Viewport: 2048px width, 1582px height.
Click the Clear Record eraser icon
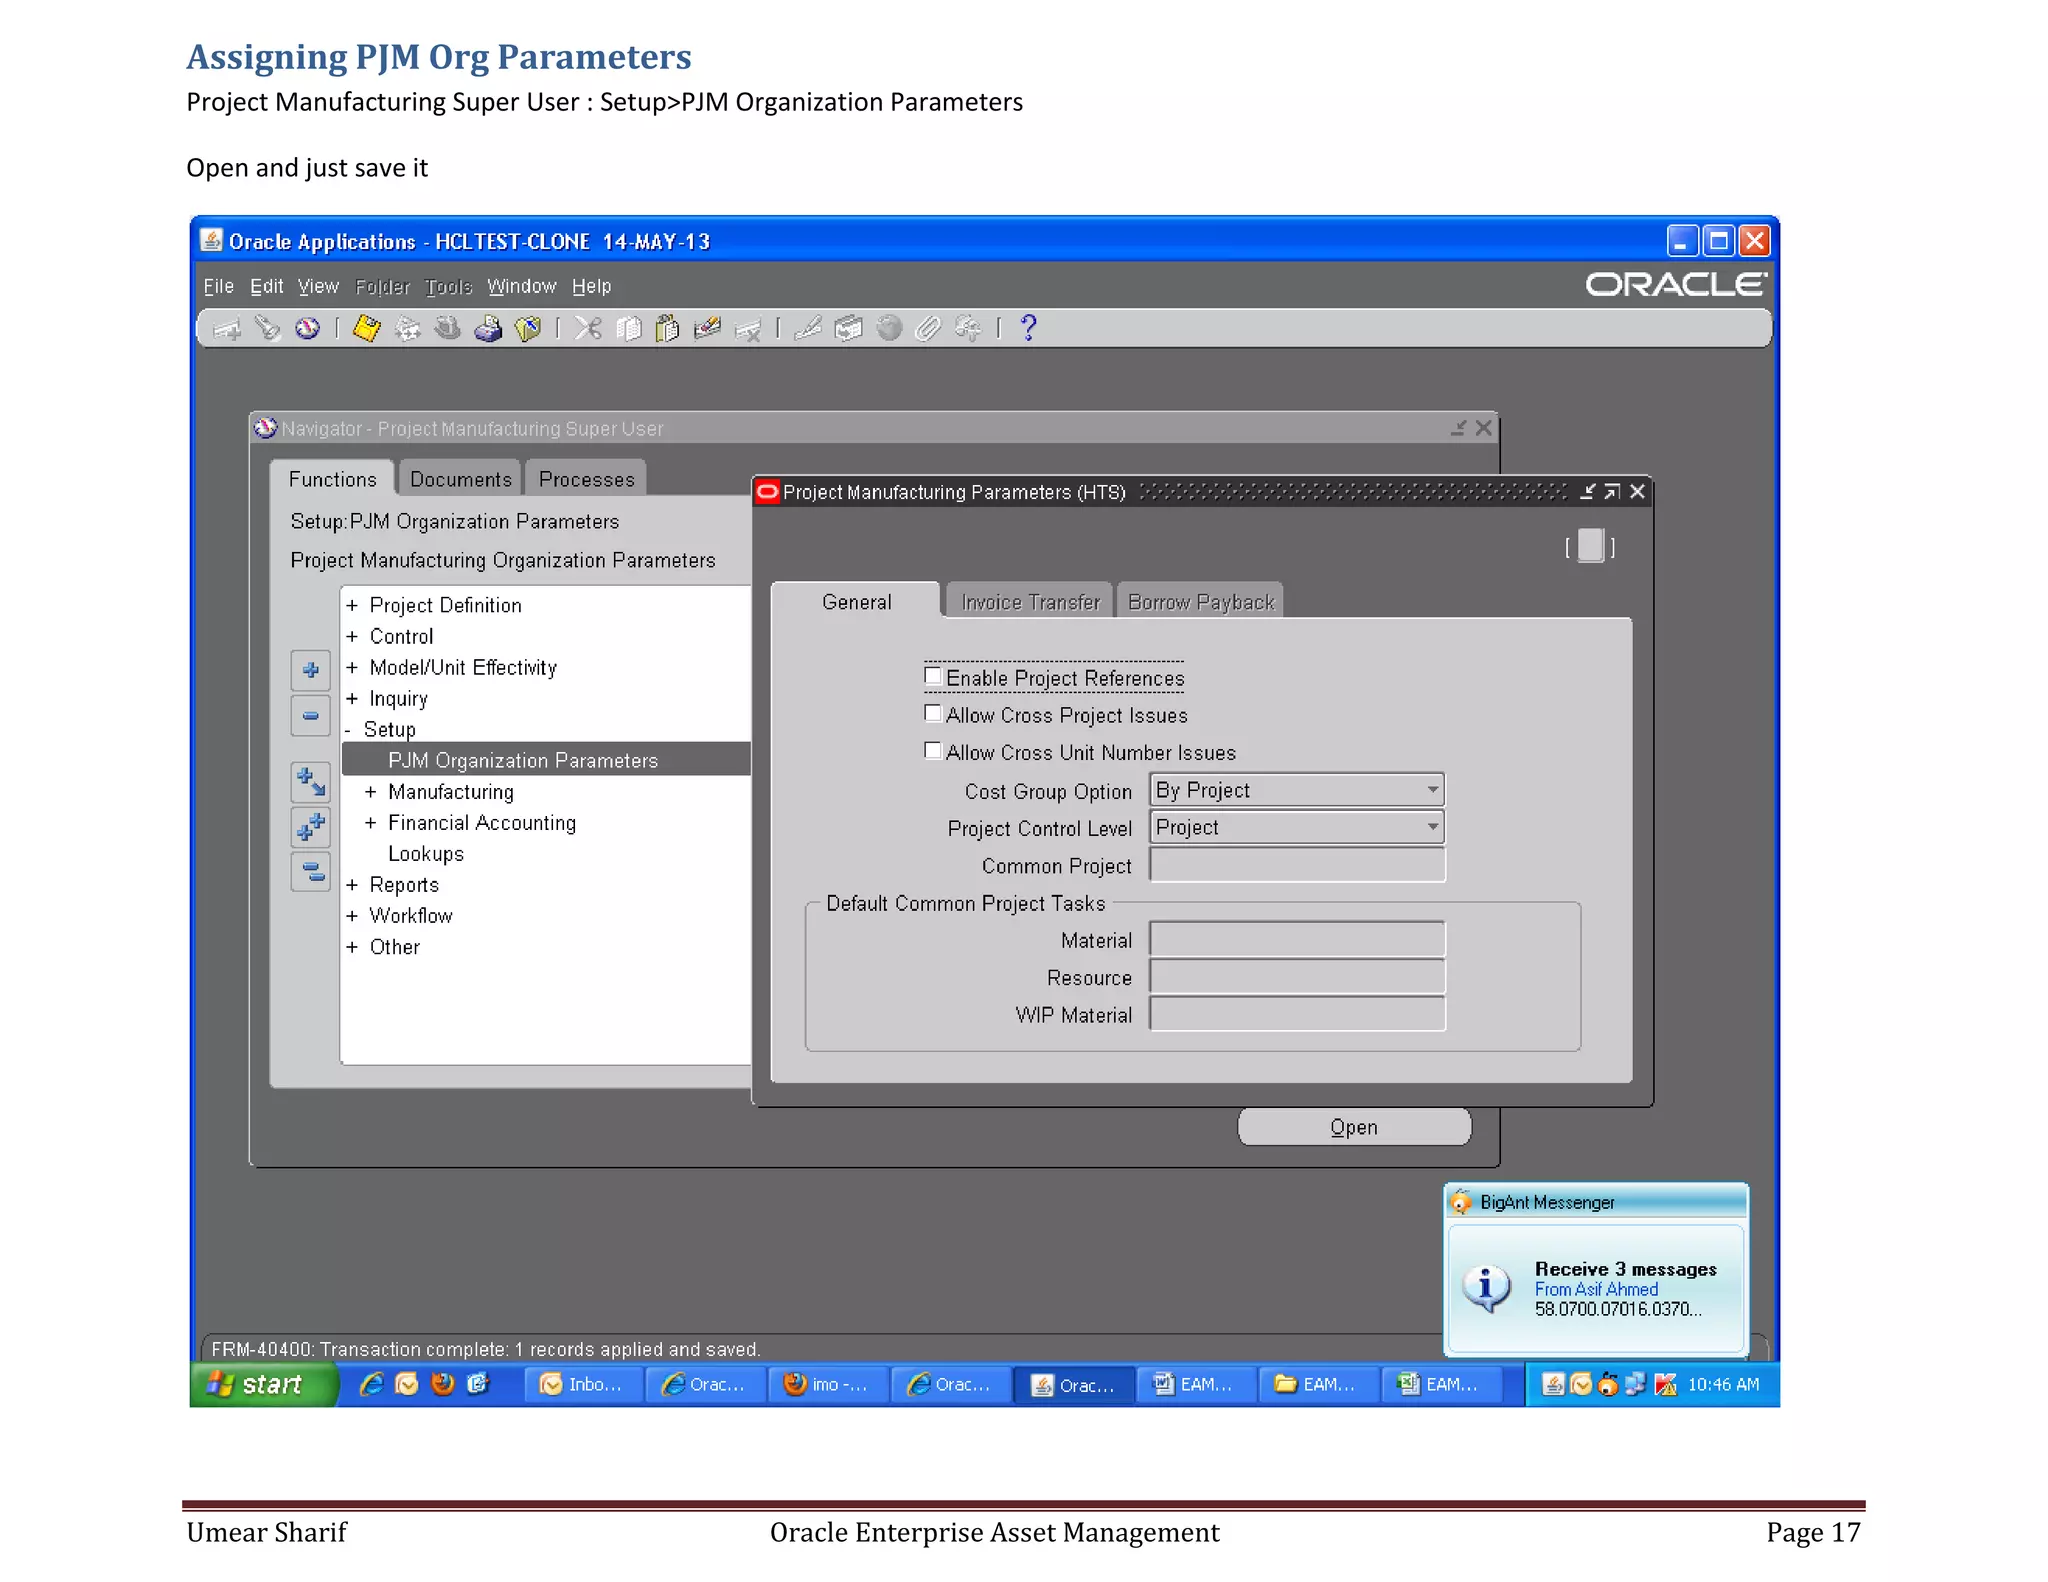707,328
